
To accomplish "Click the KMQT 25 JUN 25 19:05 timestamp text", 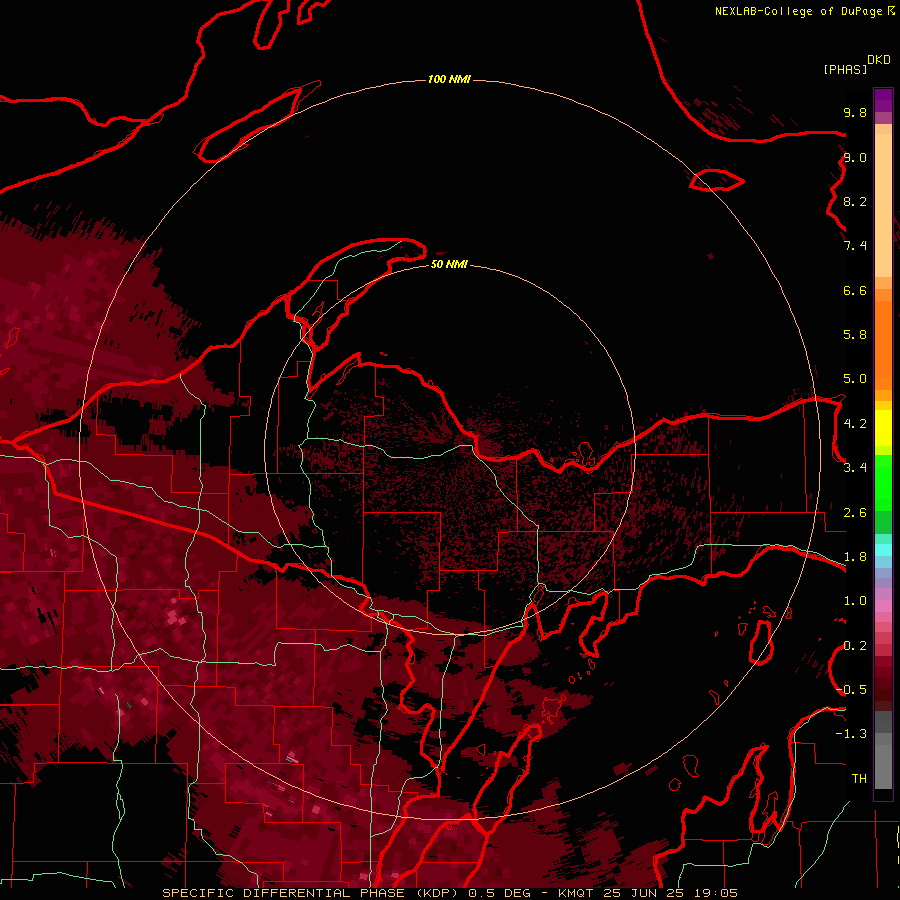I will (x=647, y=893).
